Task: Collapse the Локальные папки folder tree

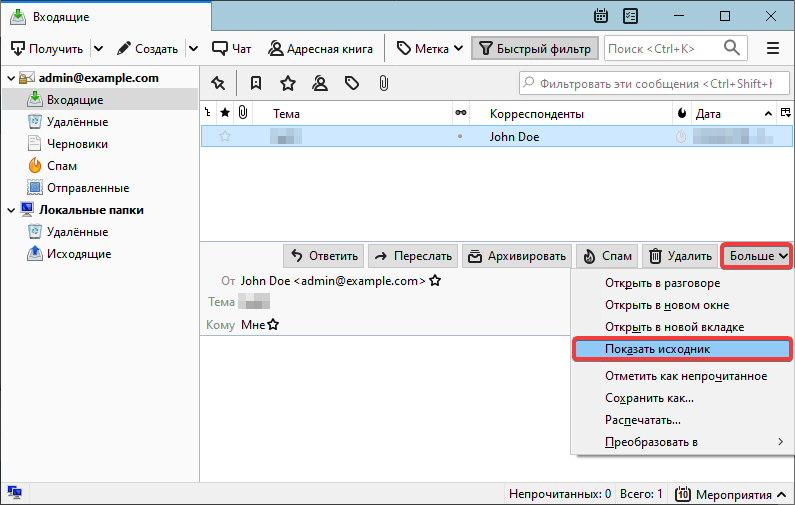Action: (x=11, y=210)
